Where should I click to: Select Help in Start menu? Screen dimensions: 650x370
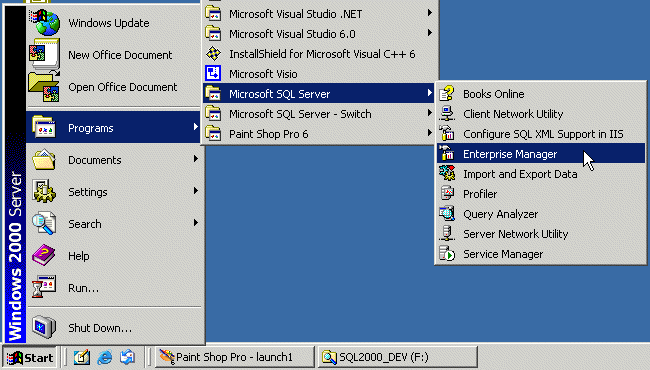click(x=114, y=255)
